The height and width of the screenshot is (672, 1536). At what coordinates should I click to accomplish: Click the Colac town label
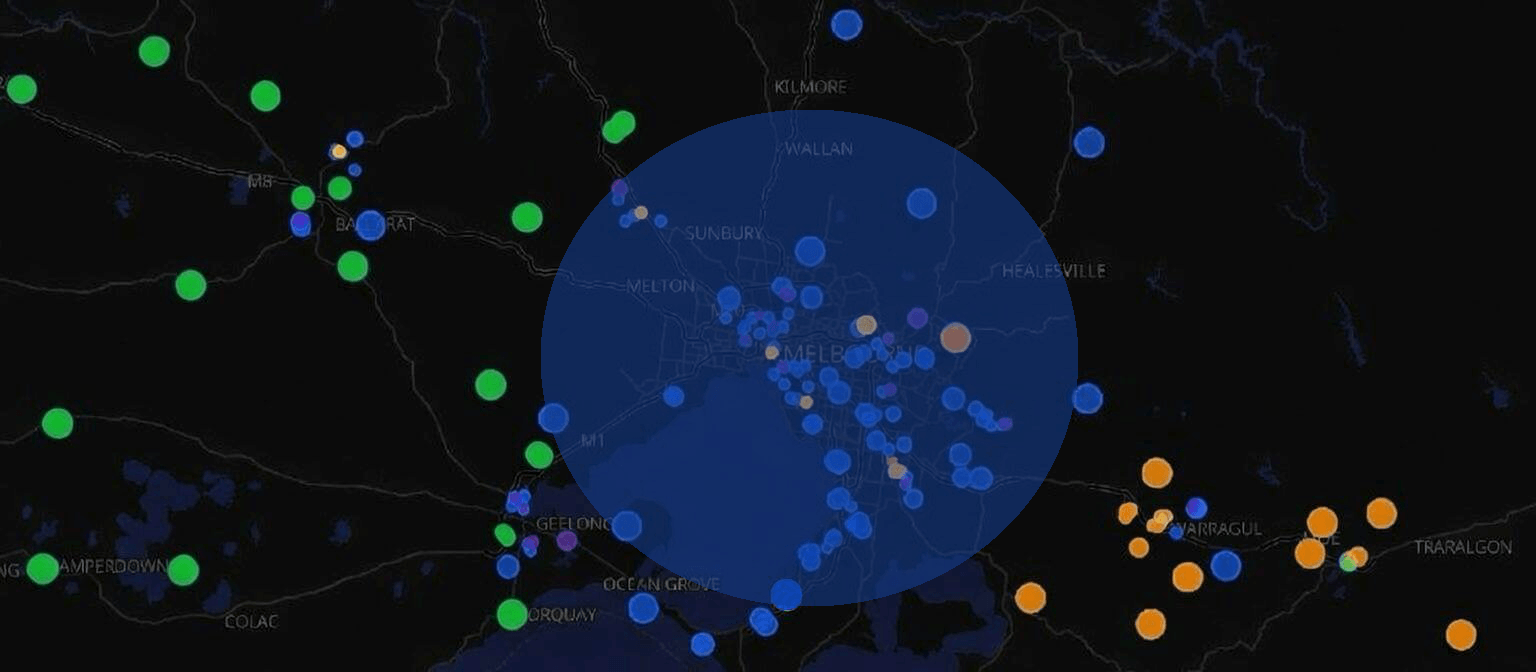tap(252, 622)
